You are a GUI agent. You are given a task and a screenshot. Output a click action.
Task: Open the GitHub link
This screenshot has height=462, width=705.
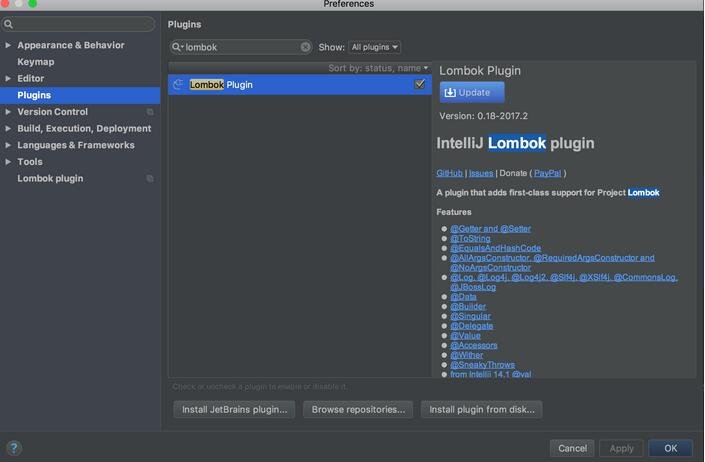click(x=449, y=173)
